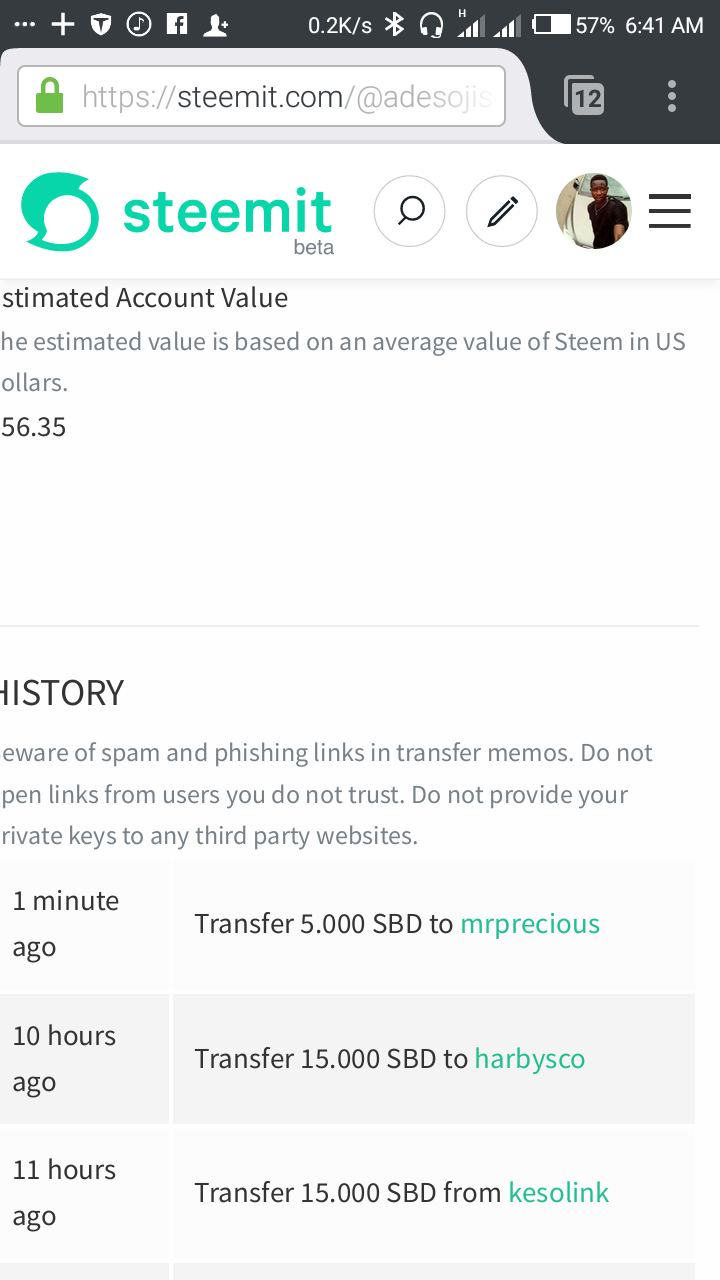Select the 10 hours ago timestamp
Viewport: 720px width, 1280px height.
click(64, 1059)
